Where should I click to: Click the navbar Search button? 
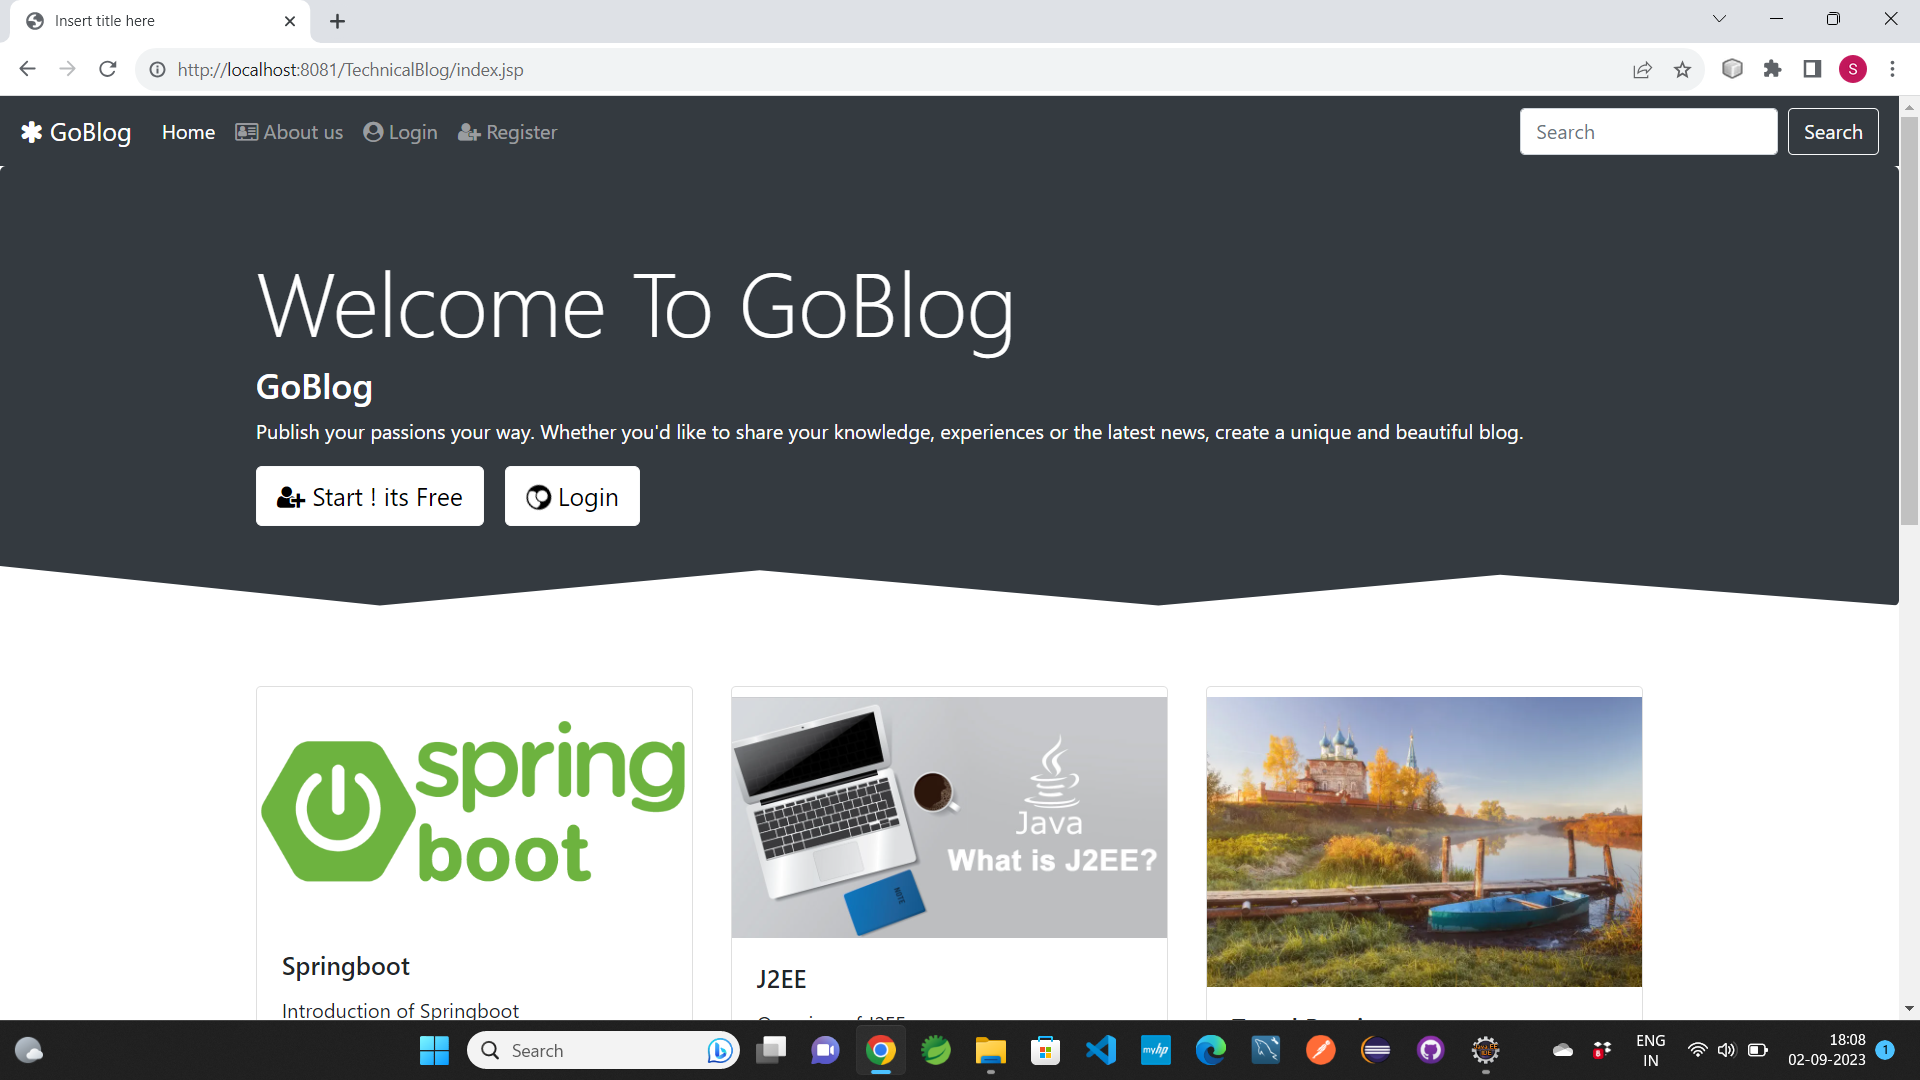pos(1832,132)
